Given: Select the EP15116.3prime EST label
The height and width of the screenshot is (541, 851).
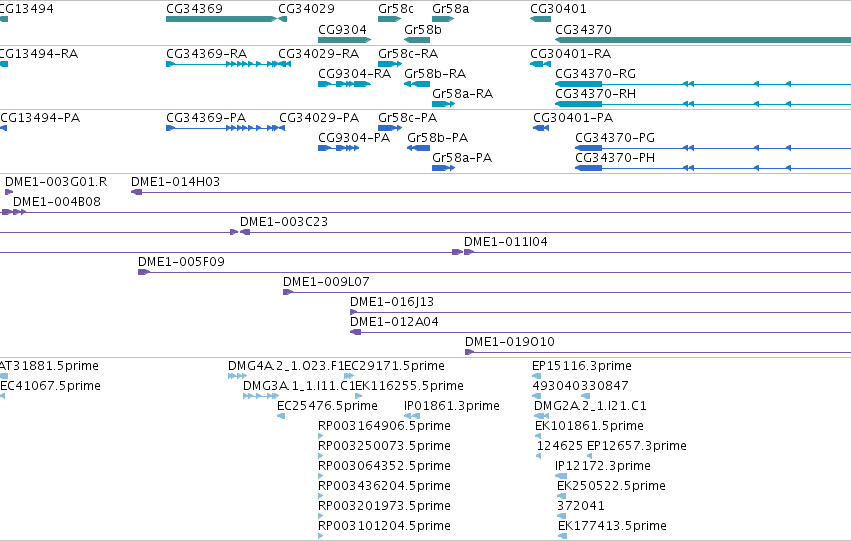Looking at the screenshot, I should pyautogui.click(x=582, y=366).
